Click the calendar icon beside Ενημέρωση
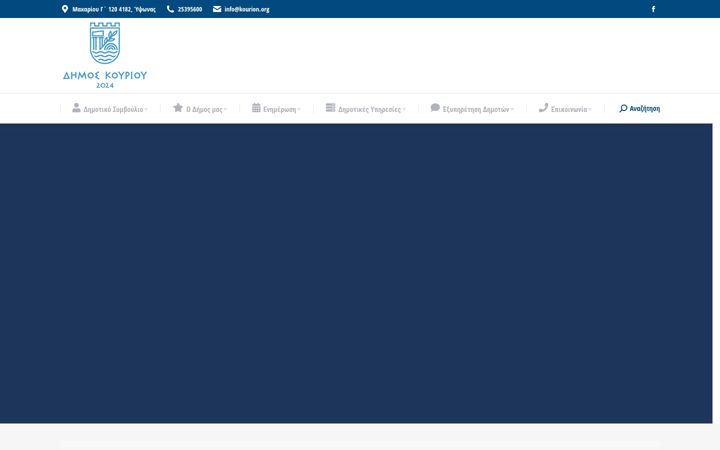Screen dimensions: 720x450 [256, 108]
